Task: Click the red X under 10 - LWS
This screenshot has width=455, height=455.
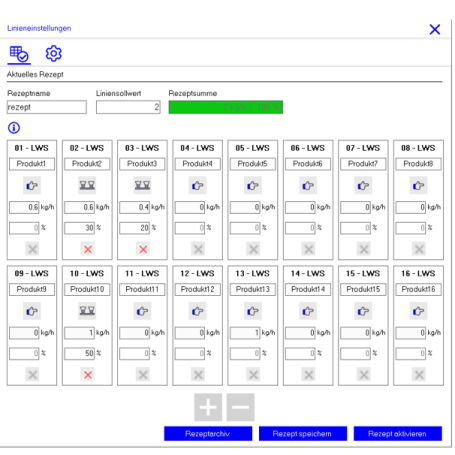Action: click(x=88, y=375)
